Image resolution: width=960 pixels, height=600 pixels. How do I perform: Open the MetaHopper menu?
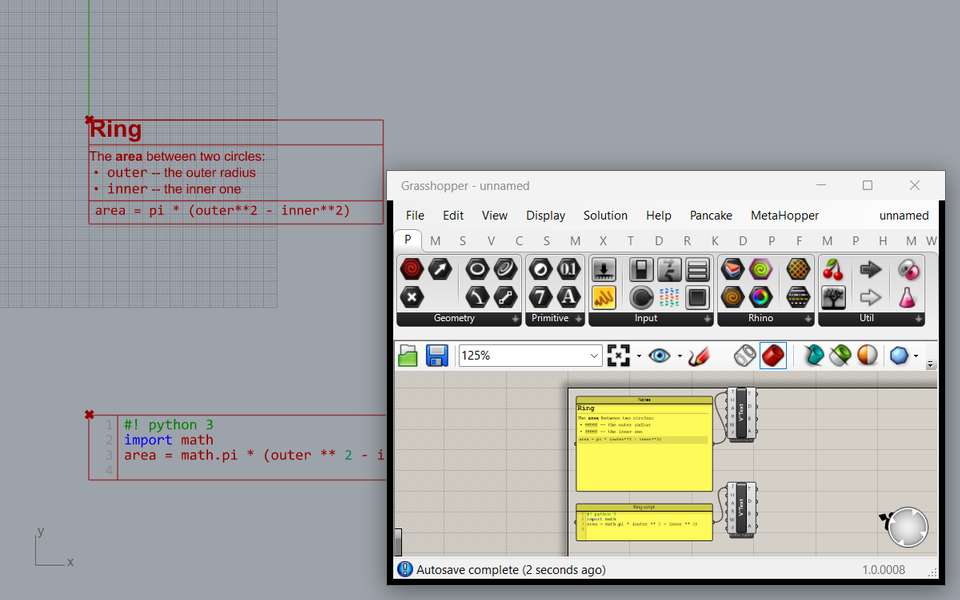[785, 216]
